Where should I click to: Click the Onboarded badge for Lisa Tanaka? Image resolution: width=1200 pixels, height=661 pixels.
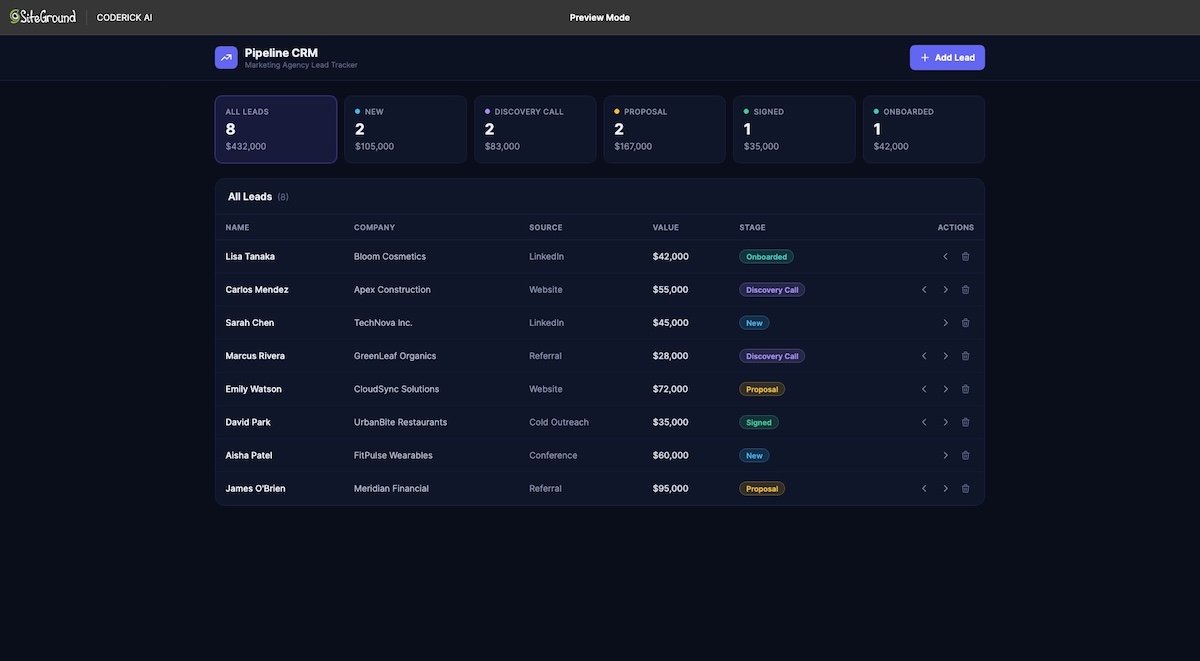766,257
